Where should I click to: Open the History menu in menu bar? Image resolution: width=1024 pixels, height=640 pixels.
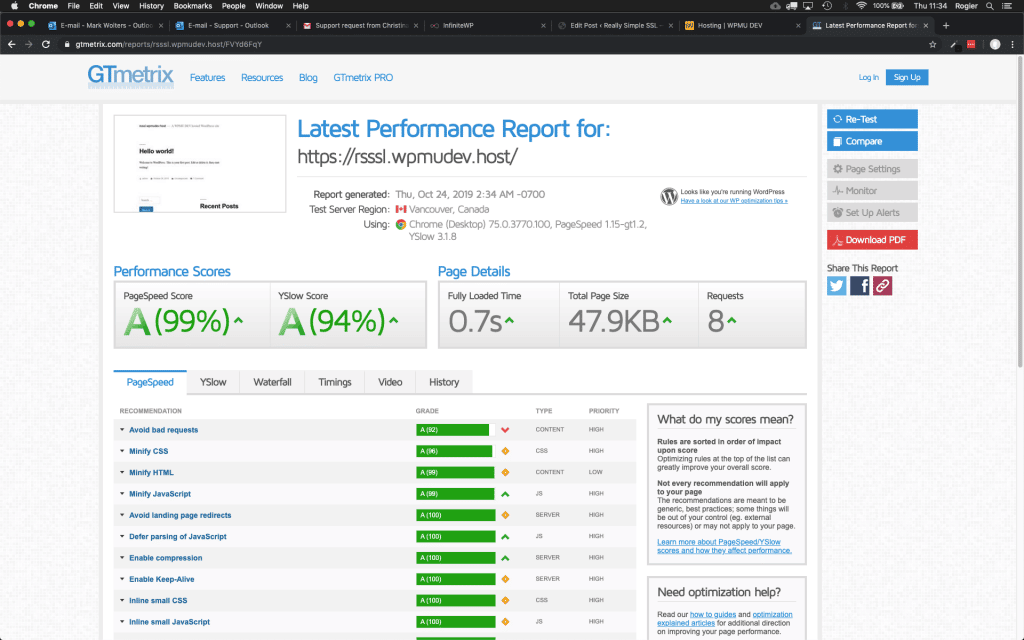point(152,6)
